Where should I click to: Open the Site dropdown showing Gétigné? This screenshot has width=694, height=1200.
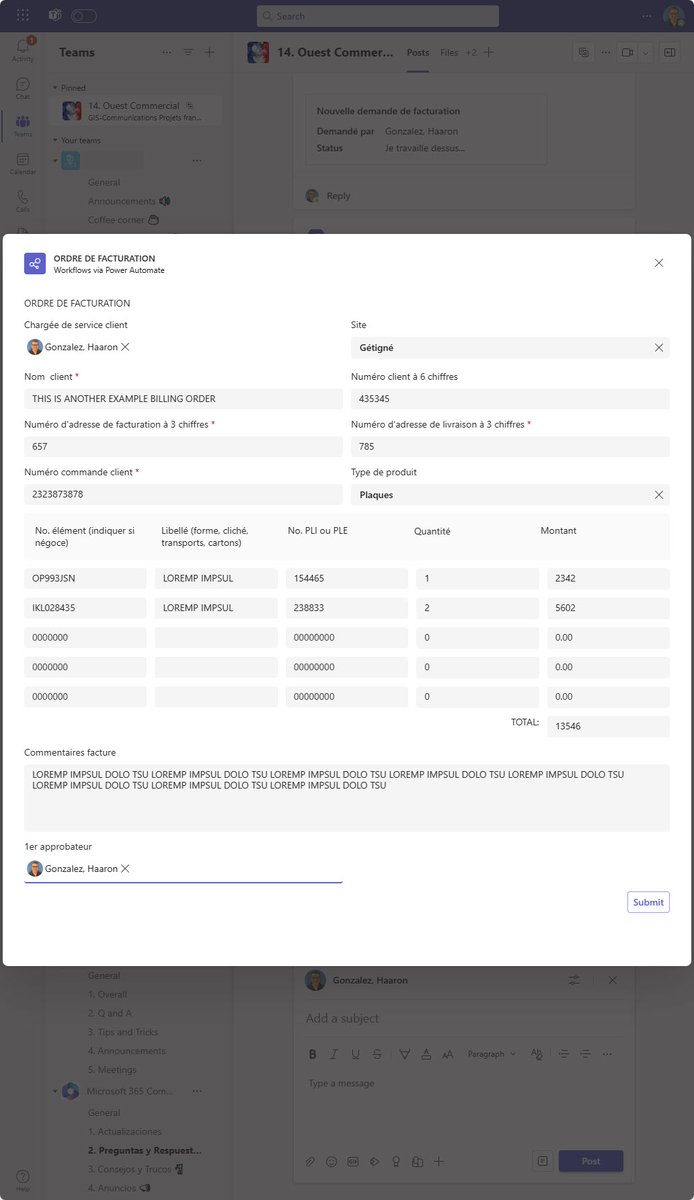pyautogui.click(x=510, y=348)
